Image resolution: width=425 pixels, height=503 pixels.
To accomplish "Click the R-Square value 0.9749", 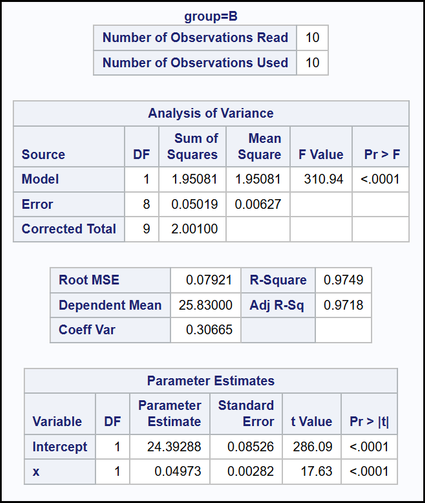I will click(343, 280).
